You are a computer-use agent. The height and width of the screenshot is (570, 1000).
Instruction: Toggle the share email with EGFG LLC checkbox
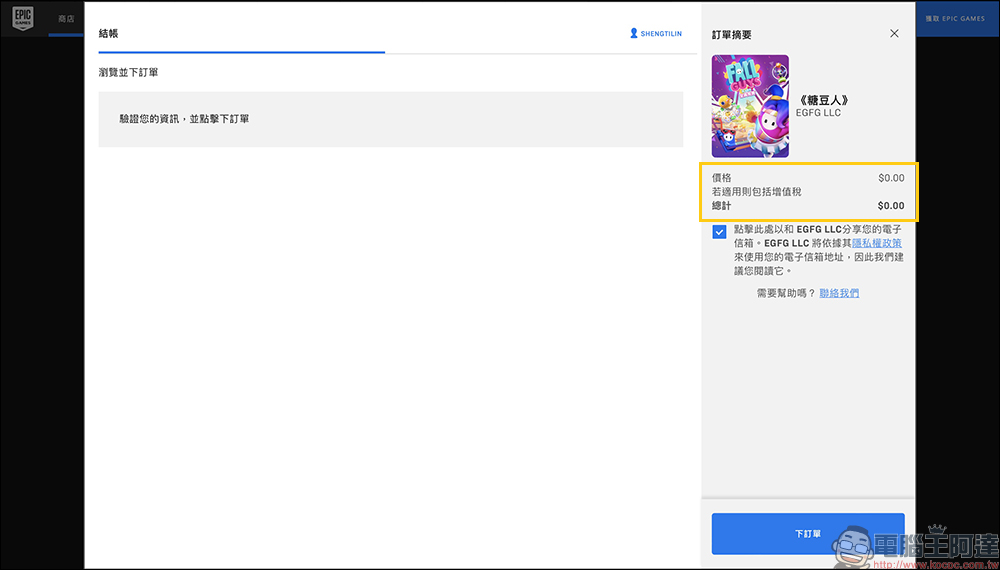coord(720,232)
